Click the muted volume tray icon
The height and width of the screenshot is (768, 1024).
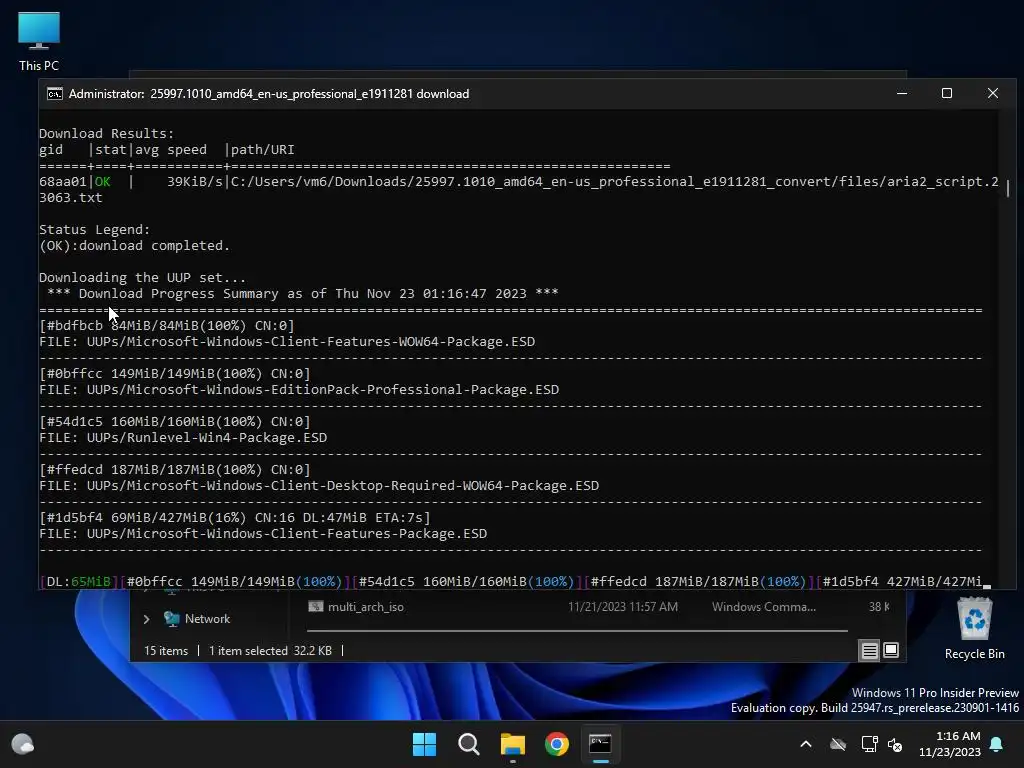point(895,744)
